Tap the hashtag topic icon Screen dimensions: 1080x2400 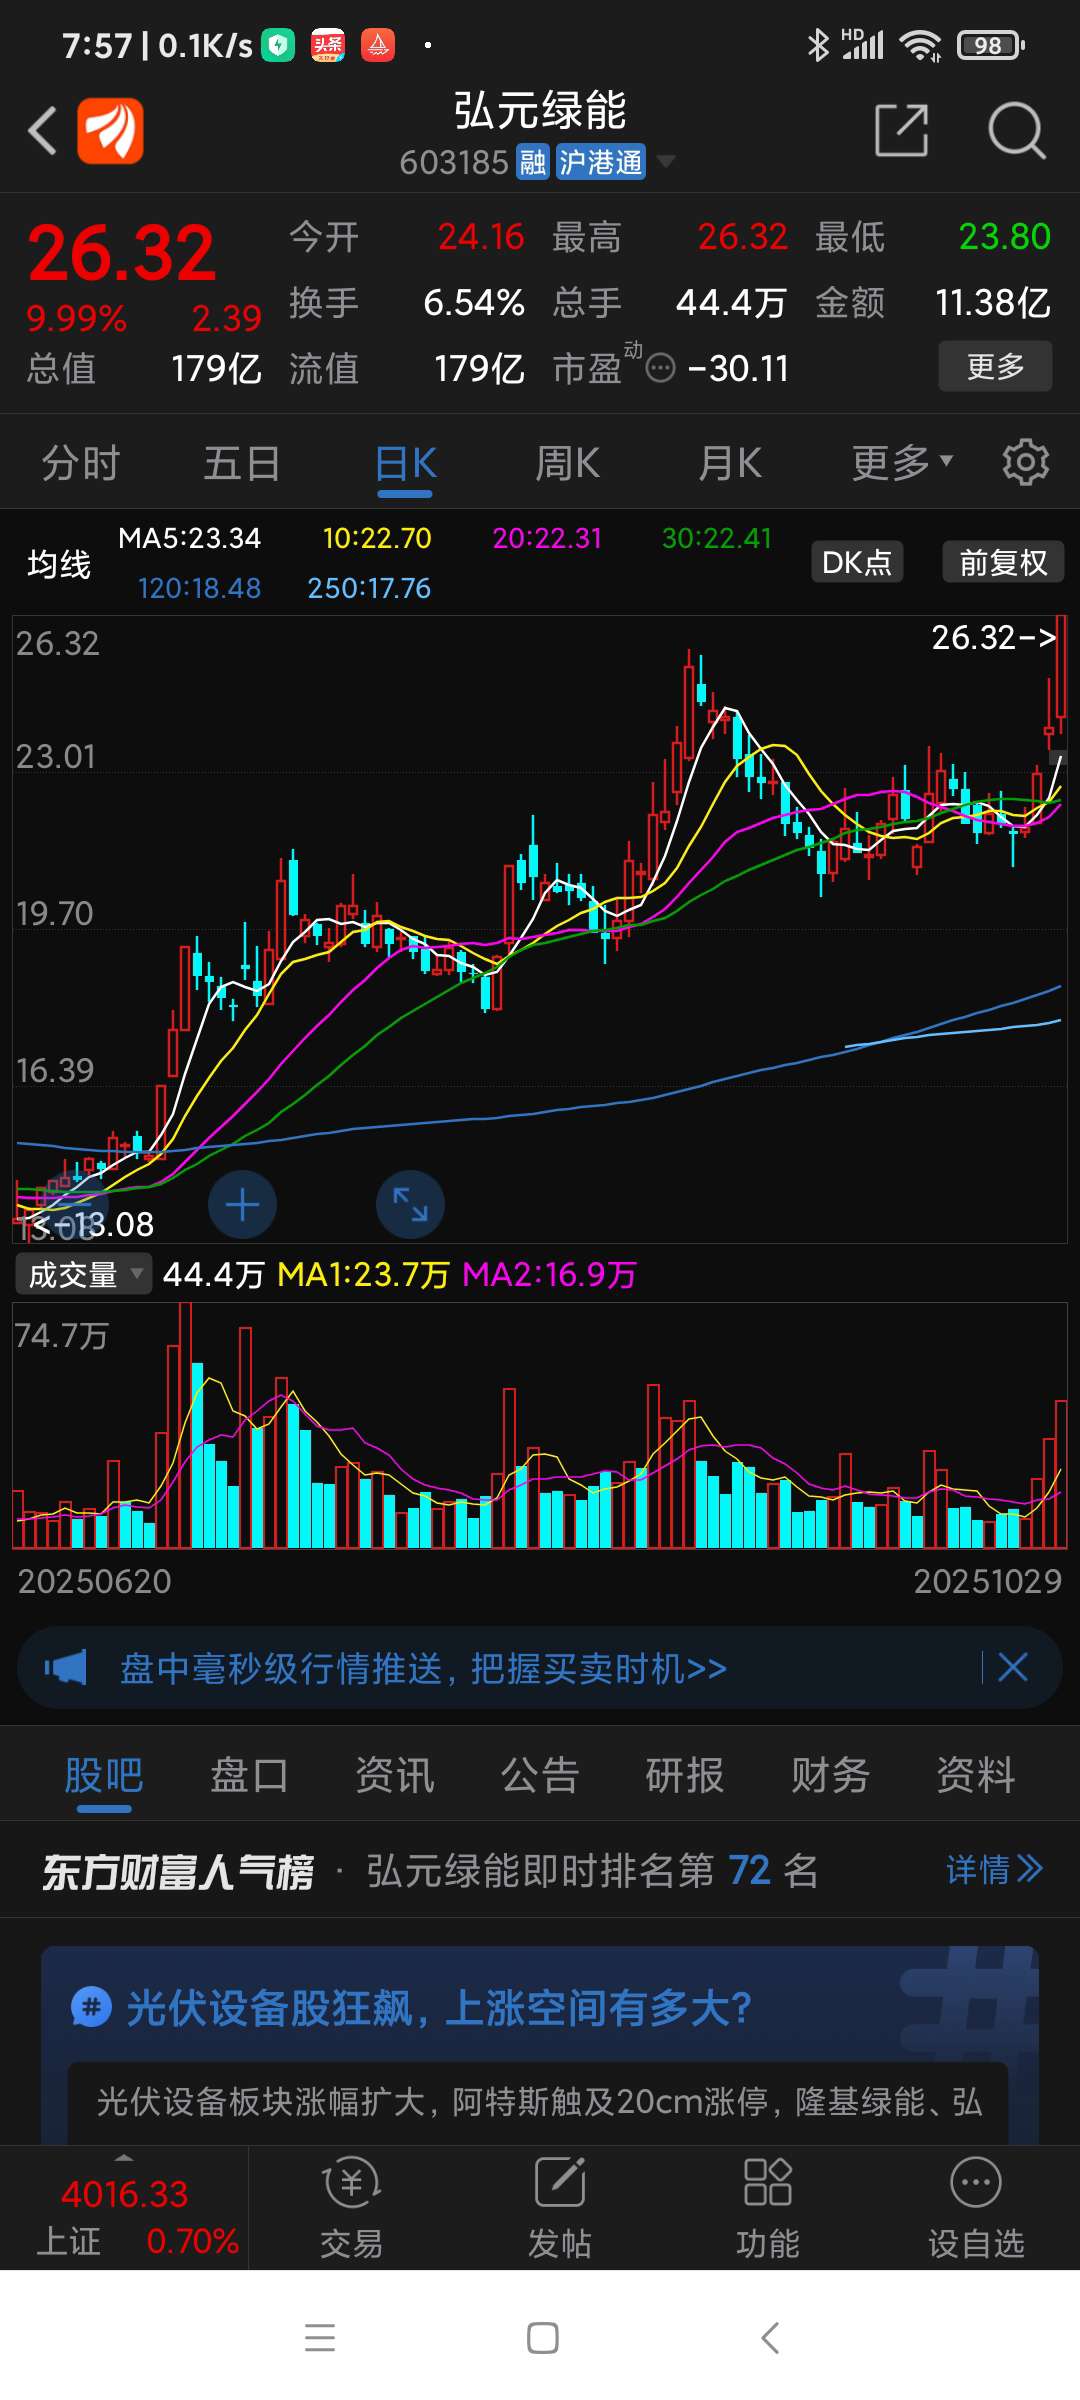[x=91, y=2006]
